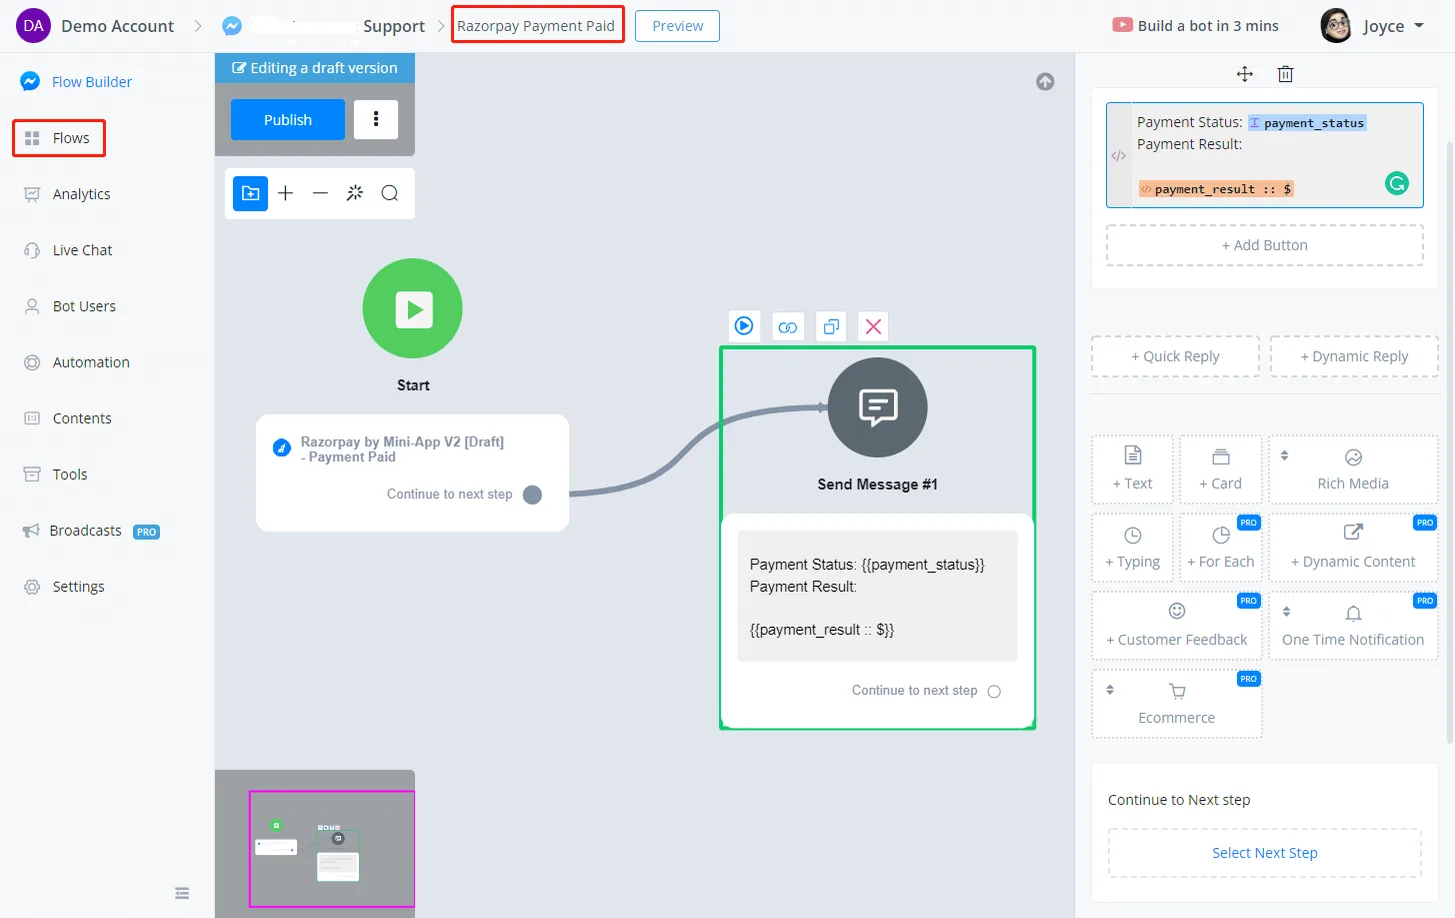Expand One Time Notification options

(x=1353, y=626)
